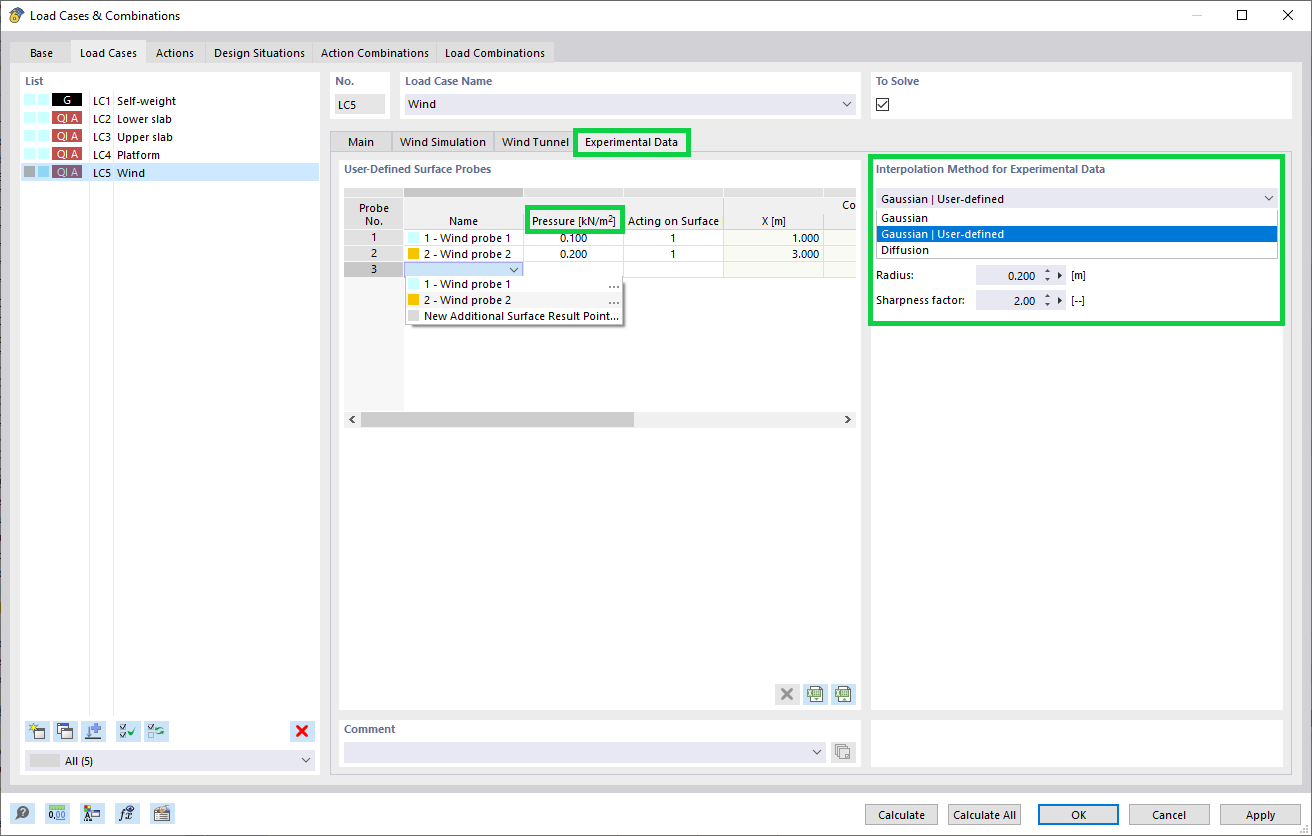This screenshot has height=836, width=1312.
Task: Open the ellipsis next to Wind probe 1
Action: point(613,285)
